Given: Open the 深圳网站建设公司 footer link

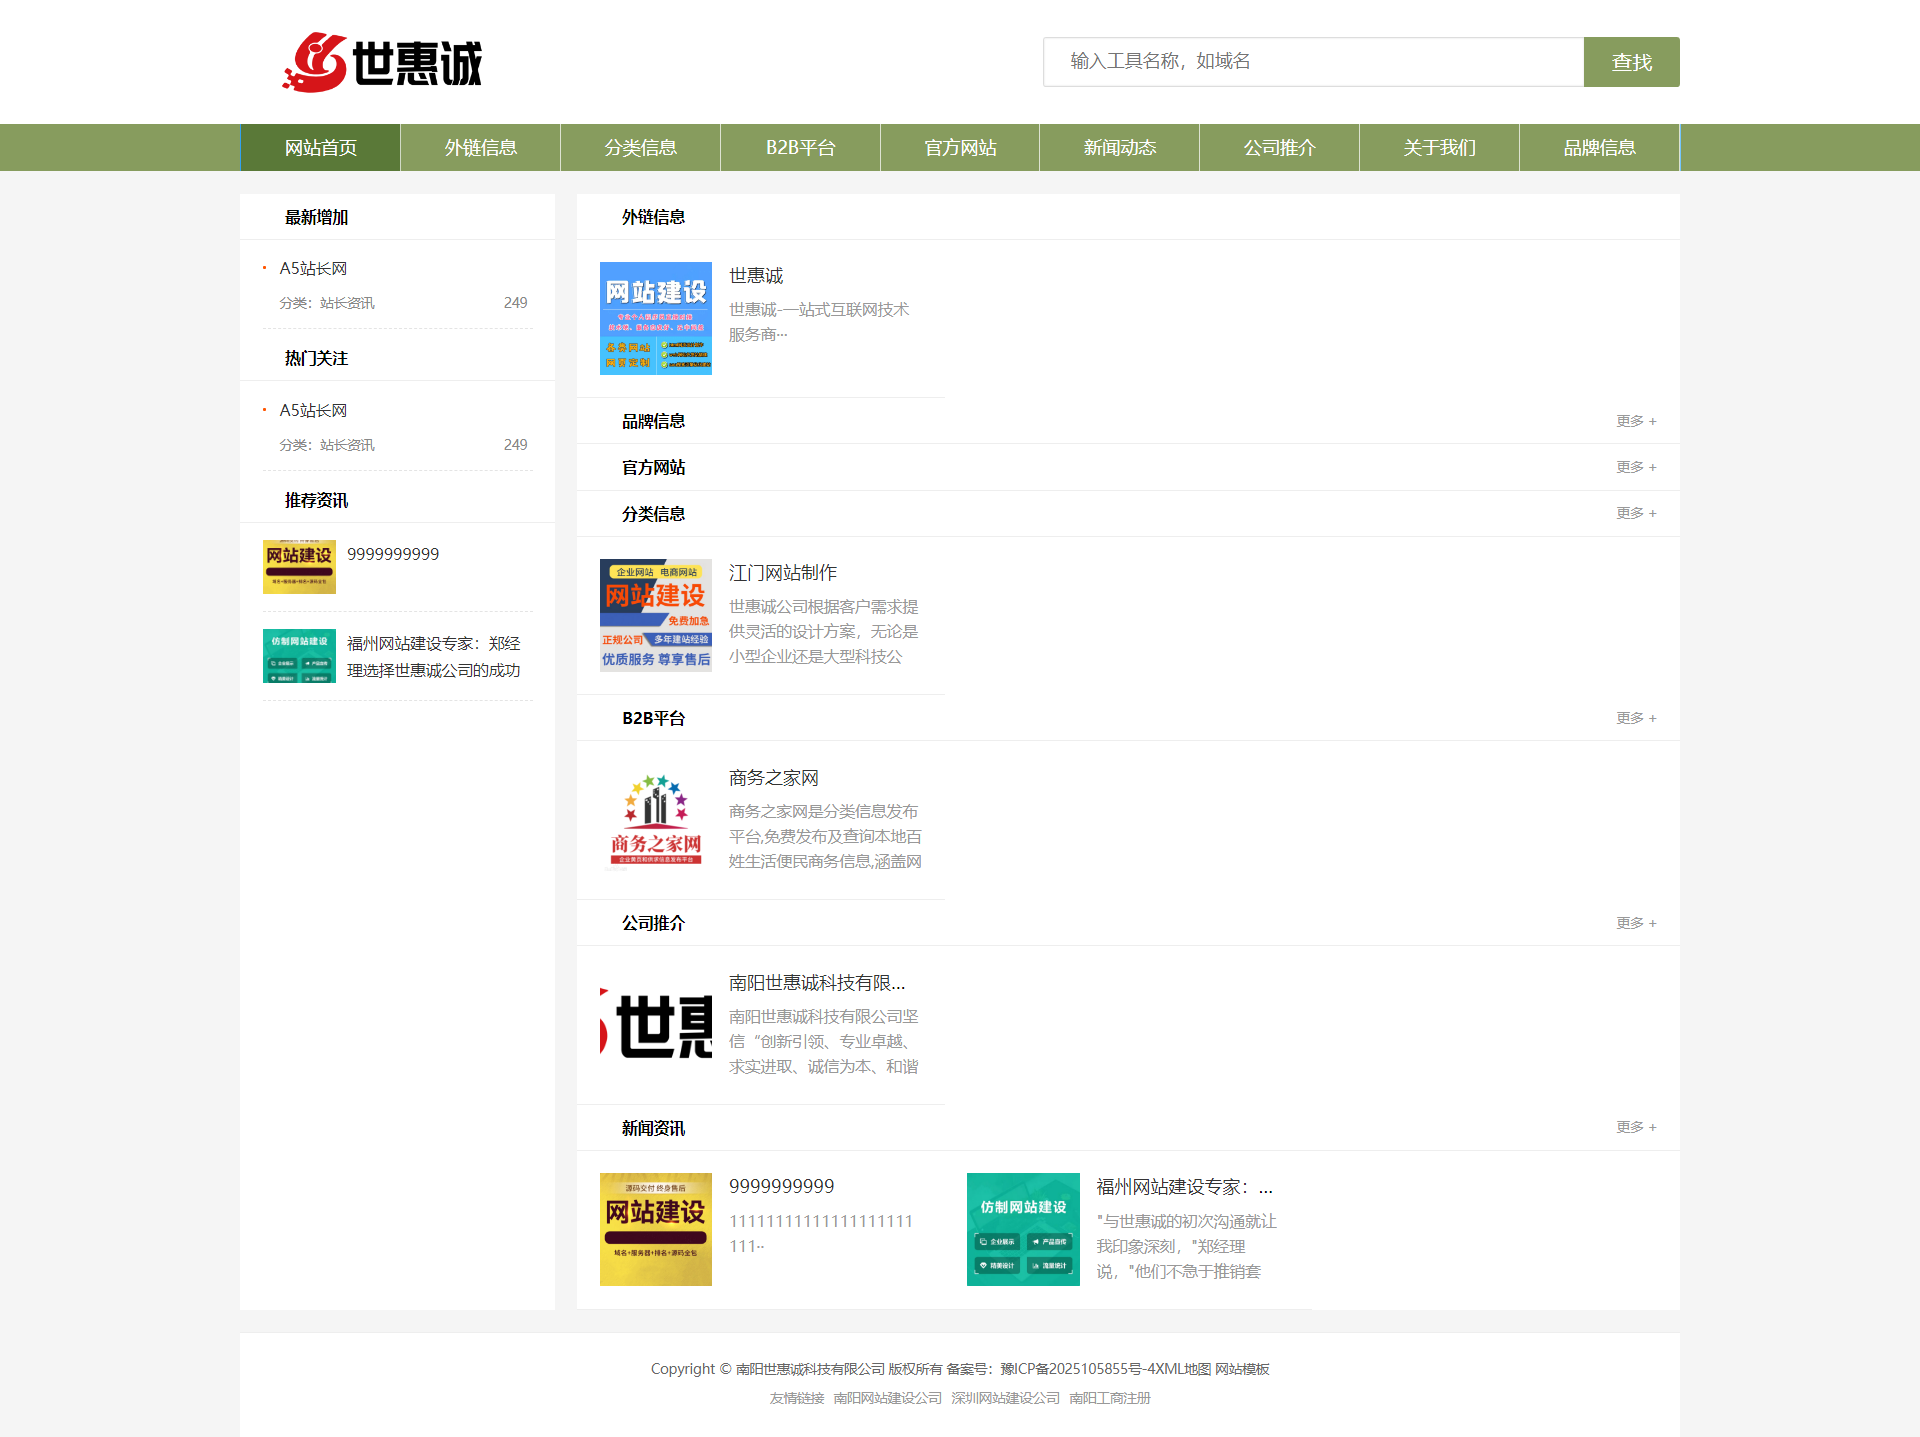Looking at the screenshot, I should (x=1004, y=1398).
